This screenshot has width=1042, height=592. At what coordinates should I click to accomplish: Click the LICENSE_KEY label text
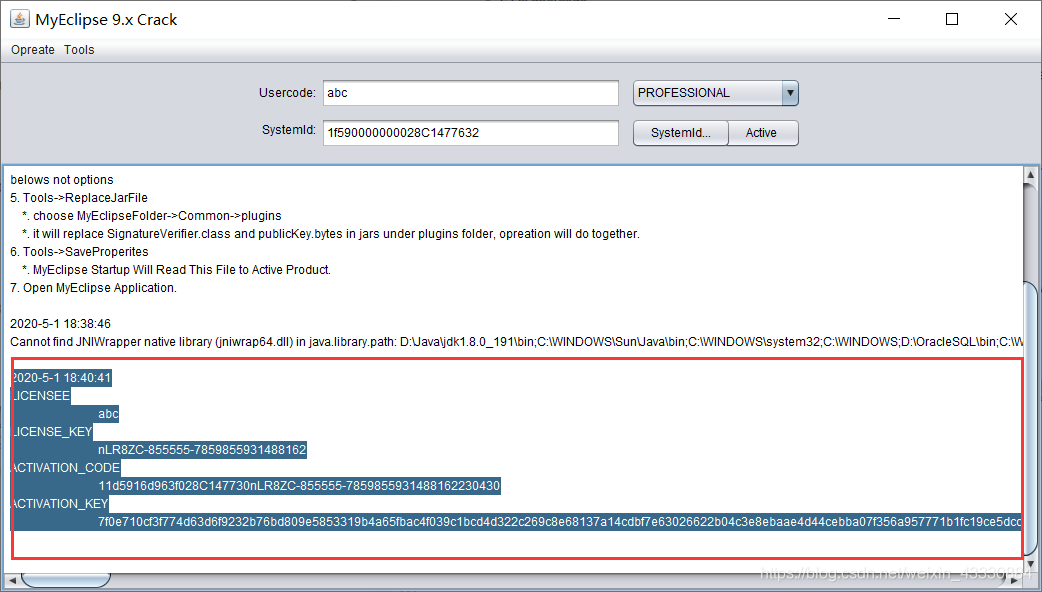click(52, 432)
